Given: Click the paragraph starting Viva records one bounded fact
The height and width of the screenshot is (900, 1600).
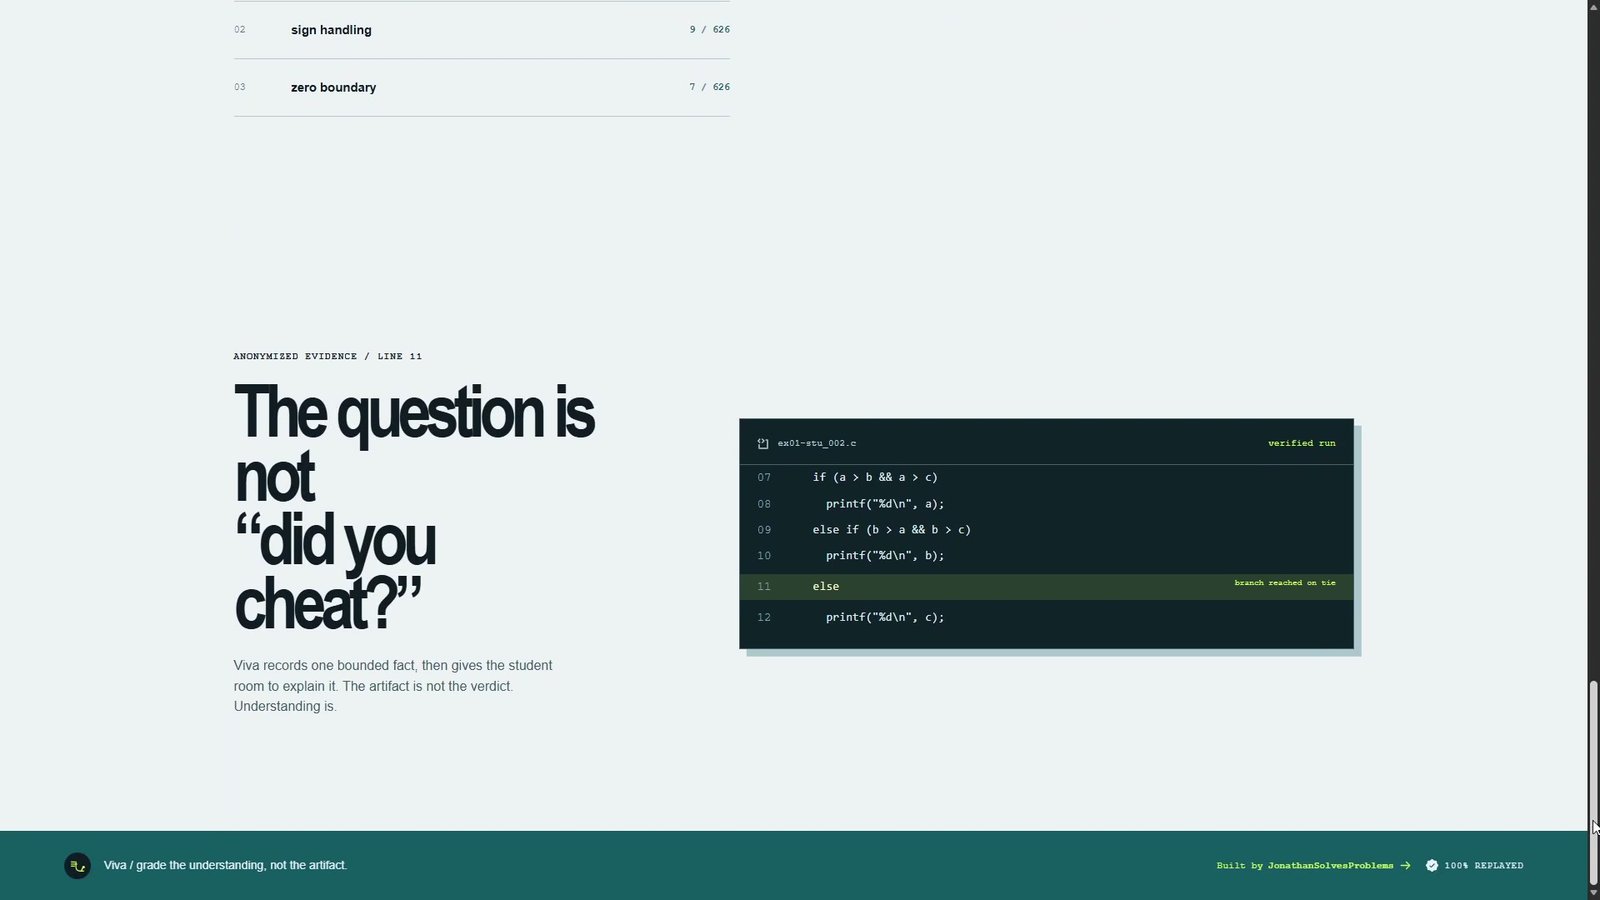Looking at the screenshot, I should coord(393,686).
